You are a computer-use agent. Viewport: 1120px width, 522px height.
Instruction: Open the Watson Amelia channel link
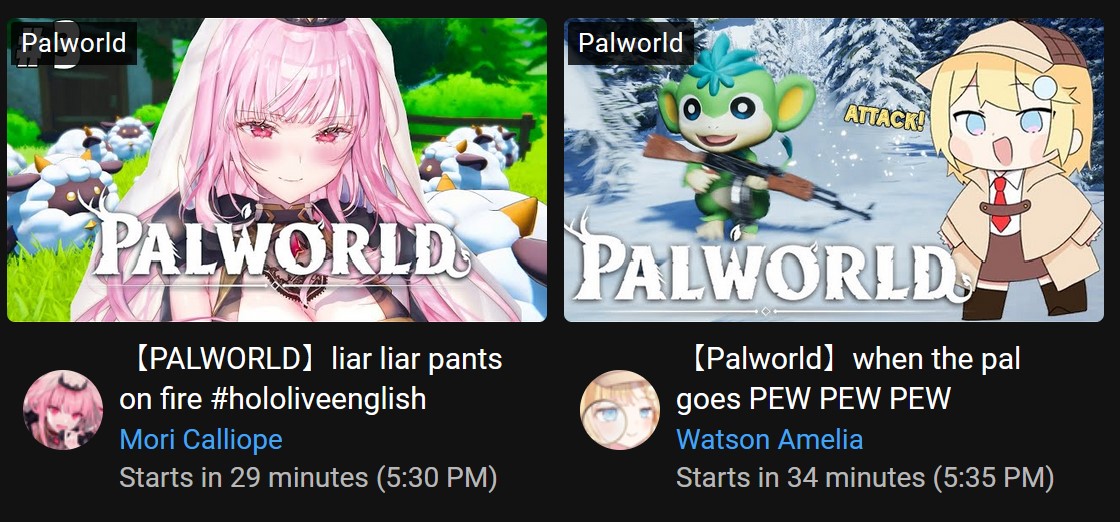point(769,438)
